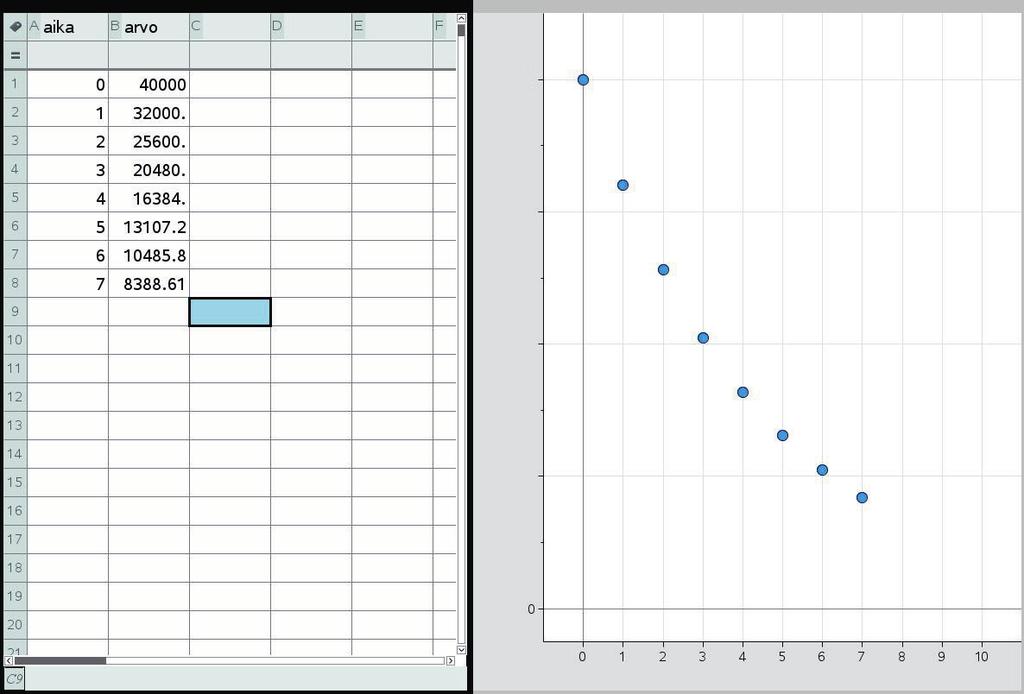Click the data point at x equals 5

click(782, 435)
